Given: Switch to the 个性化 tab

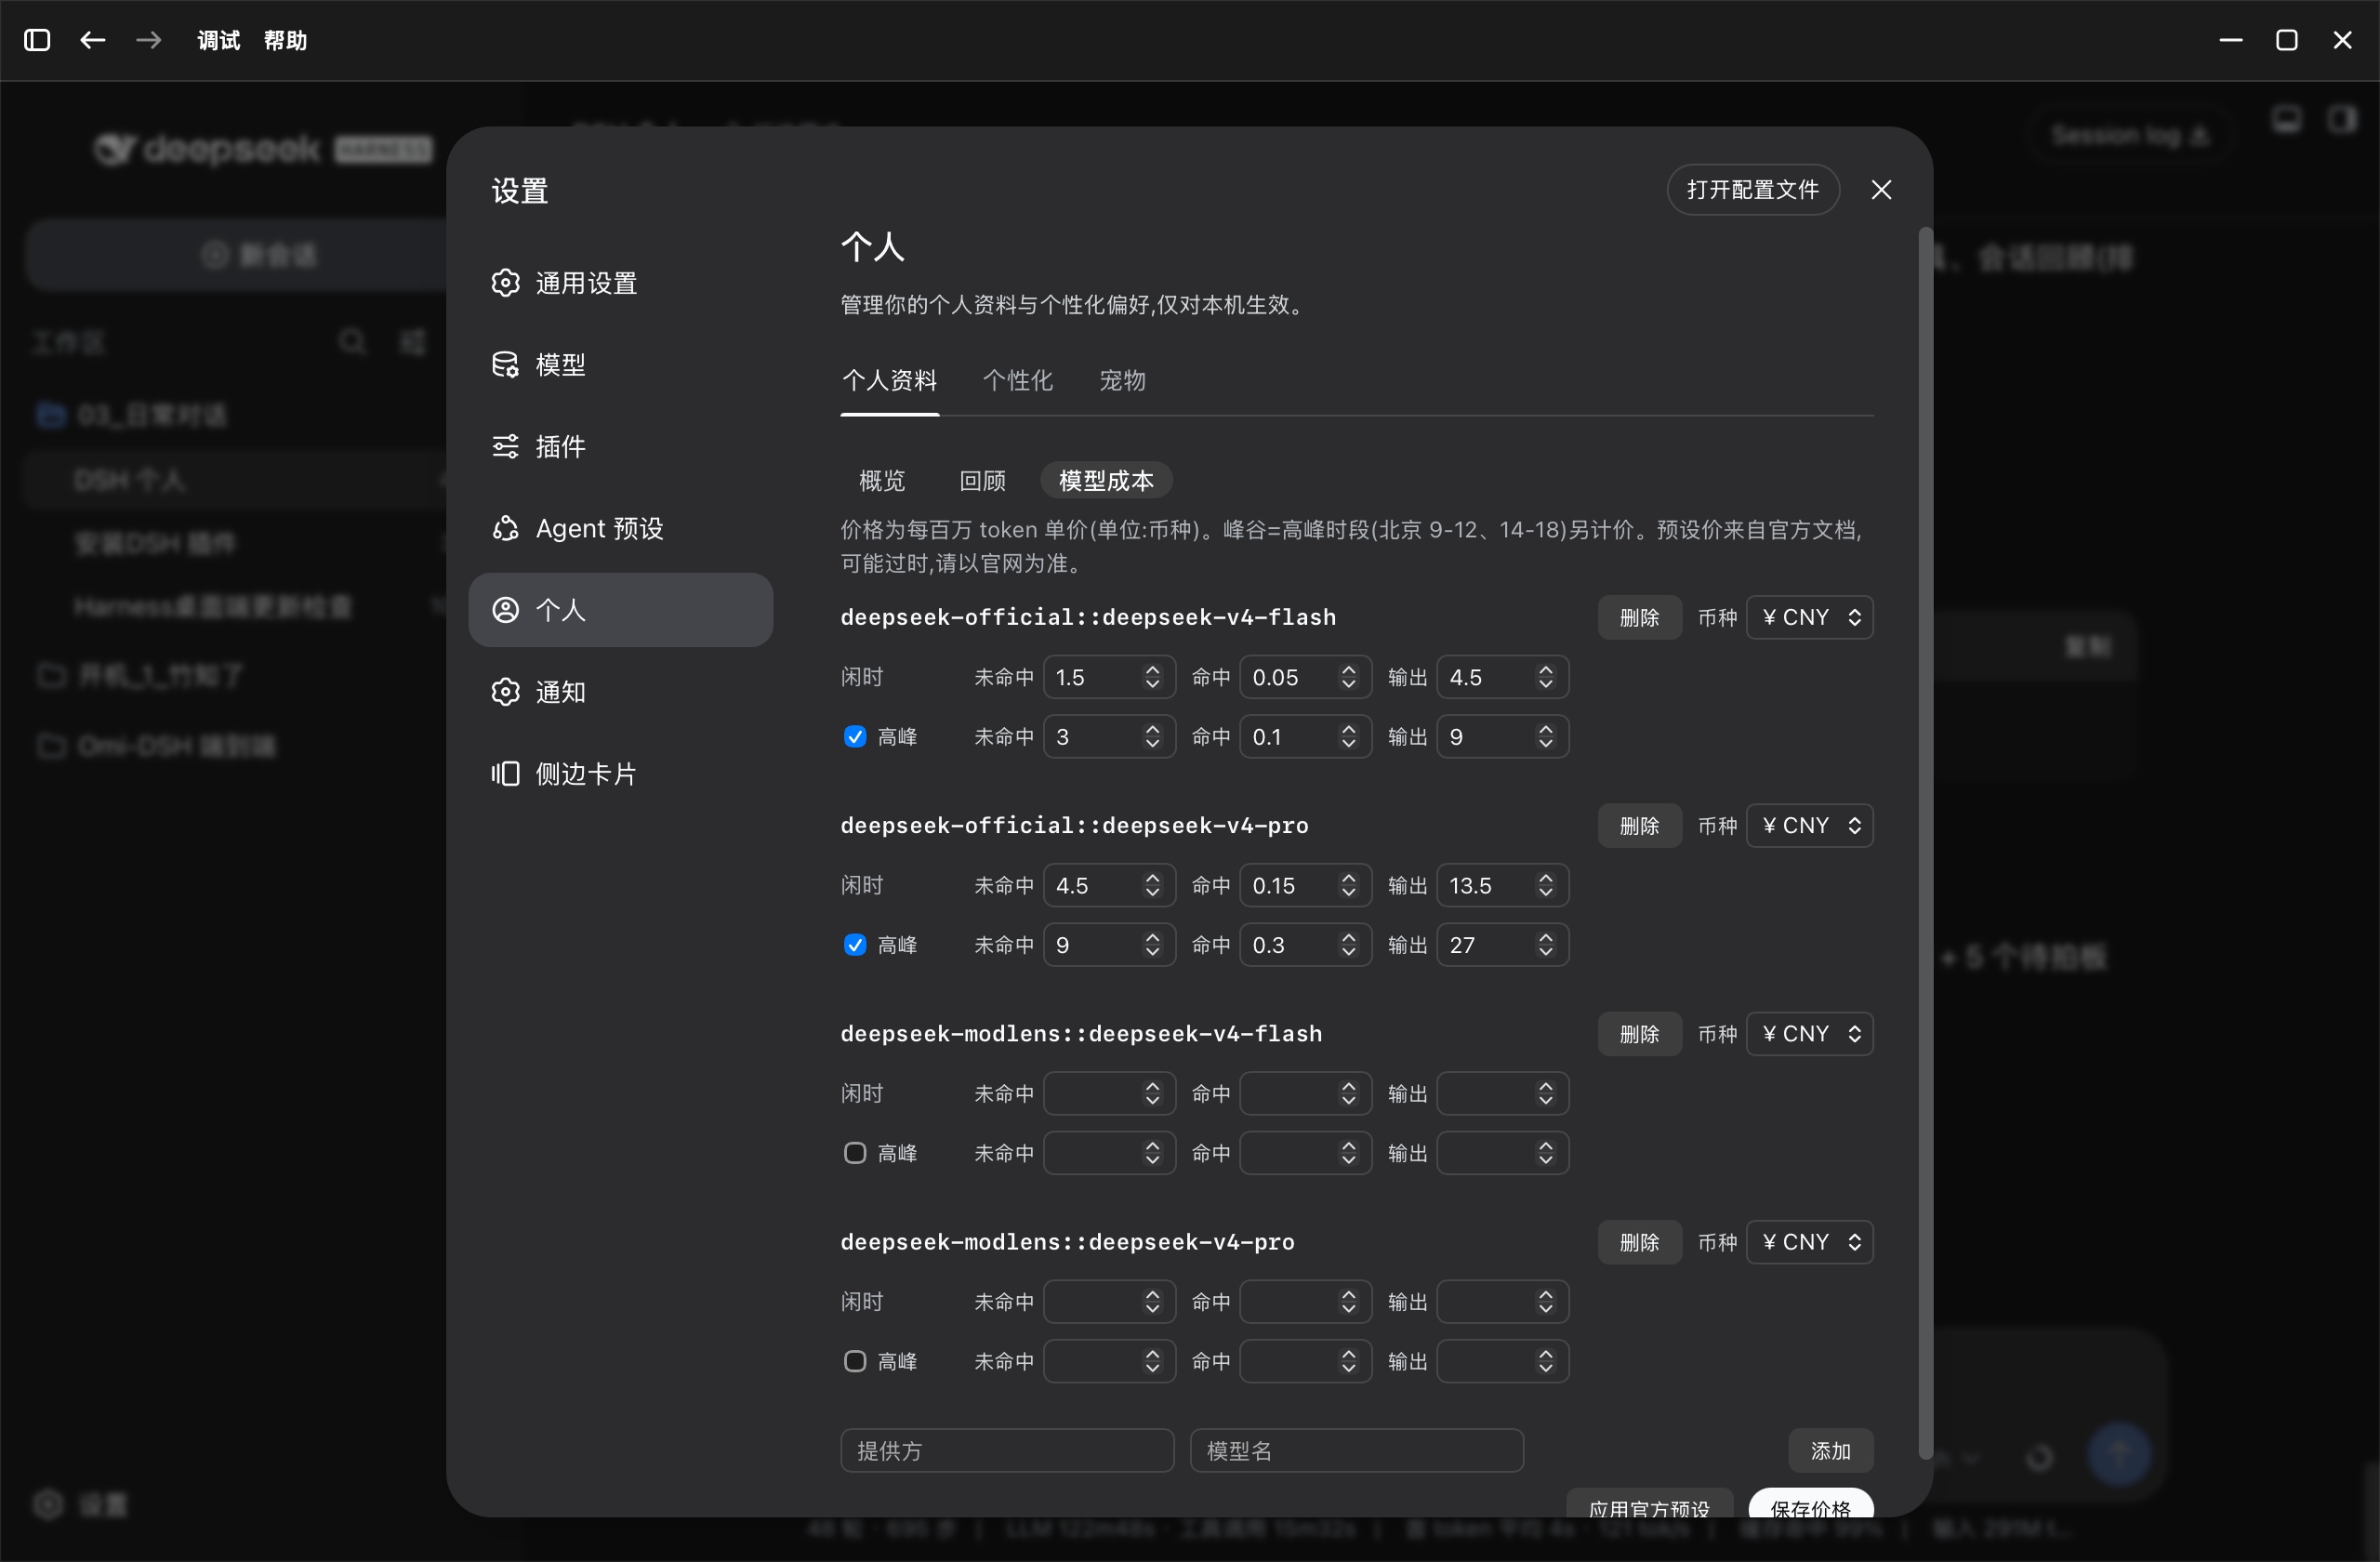Looking at the screenshot, I should click(x=1018, y=380).
